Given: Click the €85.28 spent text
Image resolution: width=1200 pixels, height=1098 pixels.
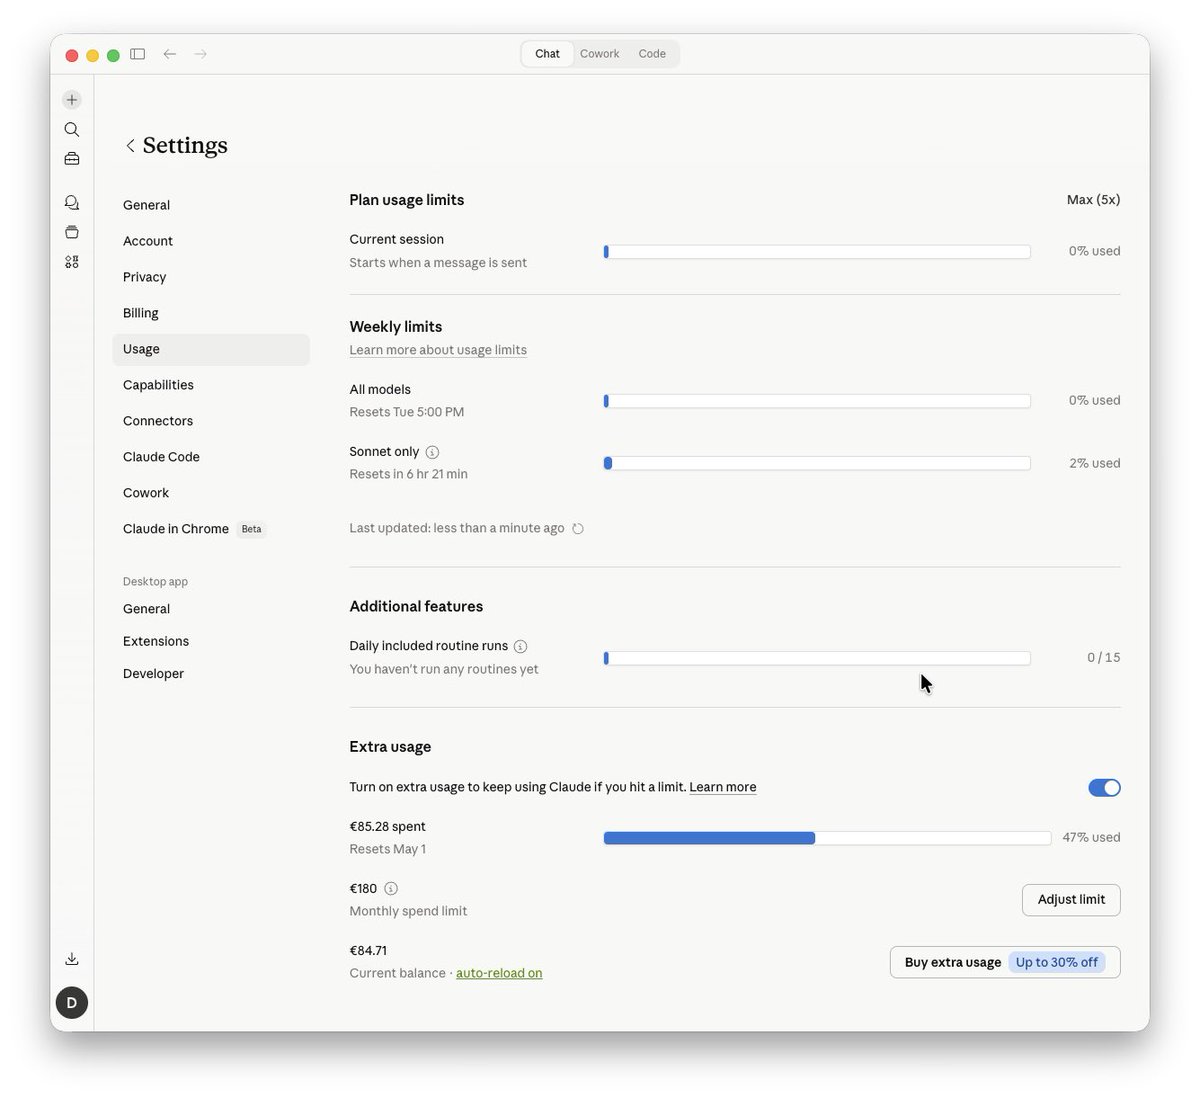Looking at the screenshot, I should pyautogui.click(x=387, y=827).
